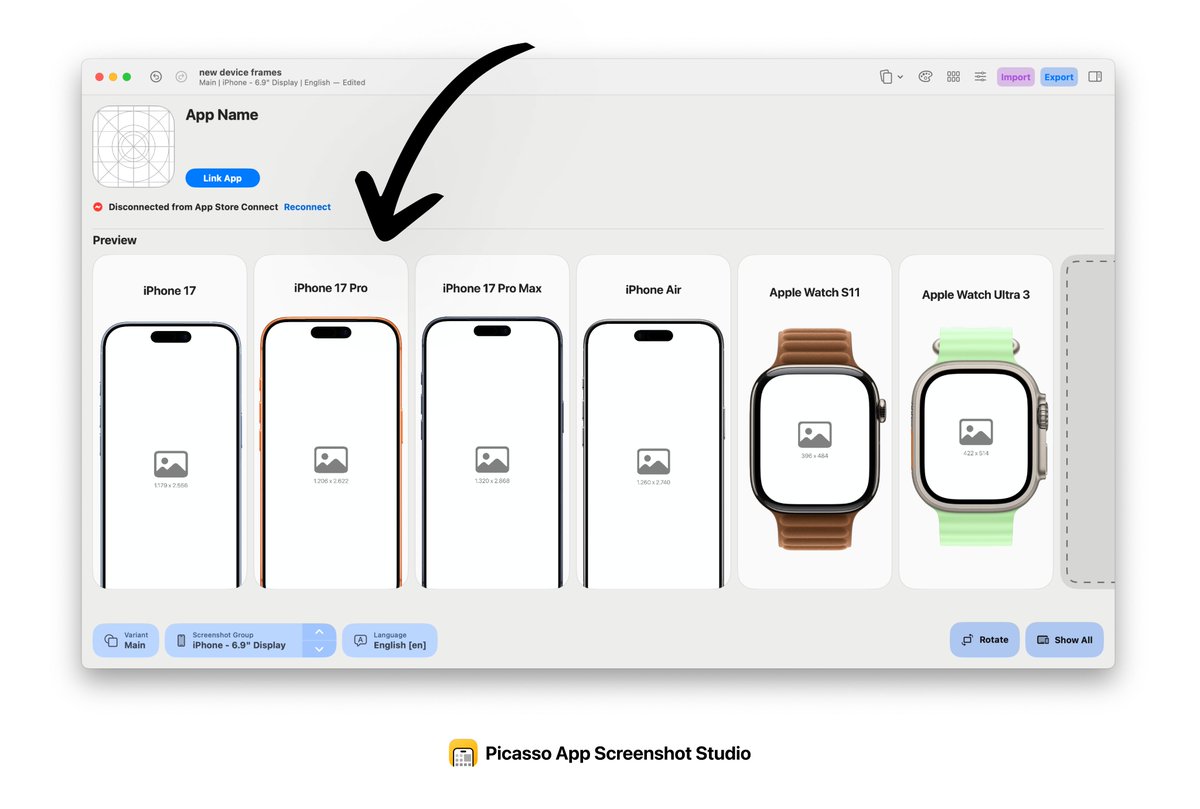Click the Screenshot Group up chevron
Viewport: 1200px width, 809px height.
click(x=319, y=632)
